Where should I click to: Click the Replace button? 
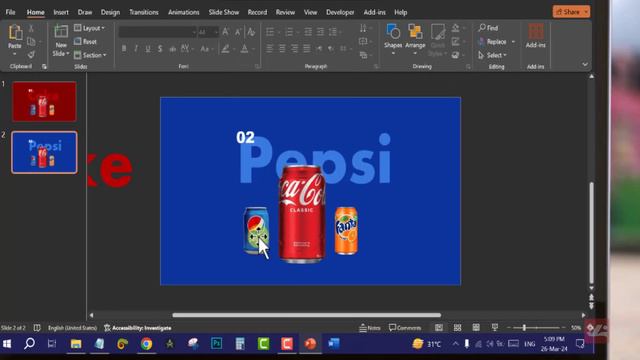(493, 42)
